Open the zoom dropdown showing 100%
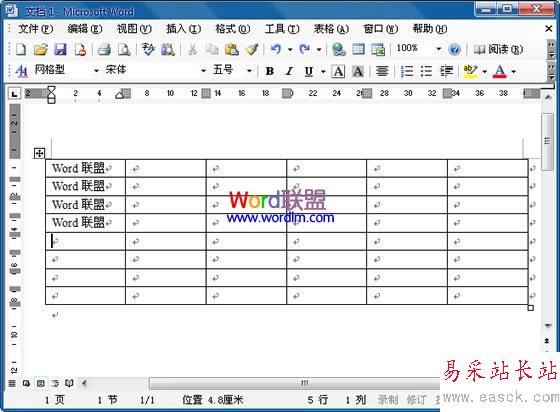The image size is (560, 412). (439, 49)
